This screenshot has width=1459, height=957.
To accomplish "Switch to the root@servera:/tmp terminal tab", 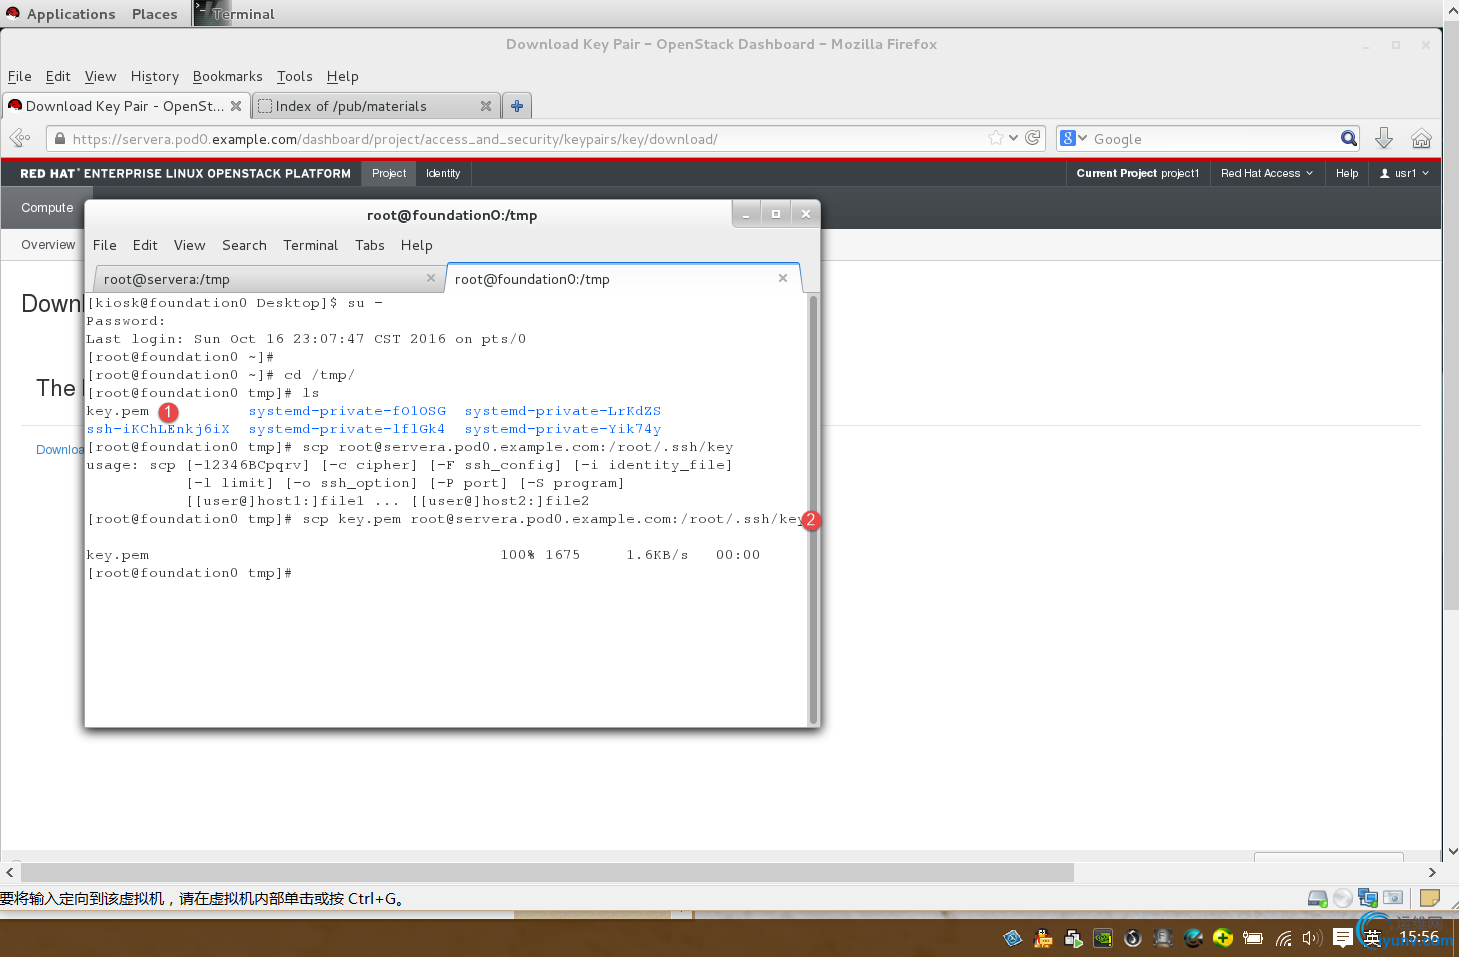I will 267,279.
